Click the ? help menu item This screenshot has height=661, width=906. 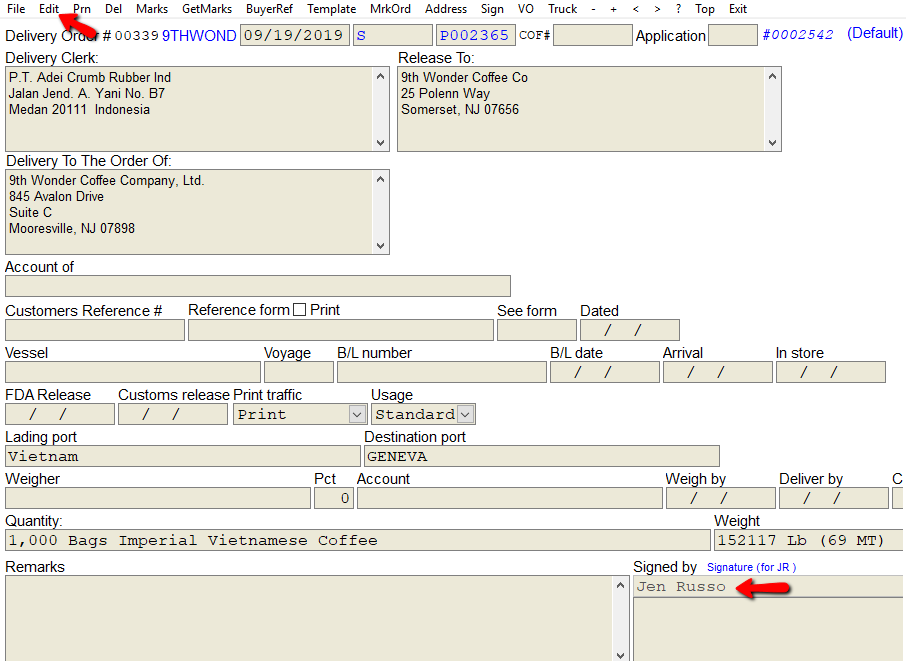click(678, 9)
